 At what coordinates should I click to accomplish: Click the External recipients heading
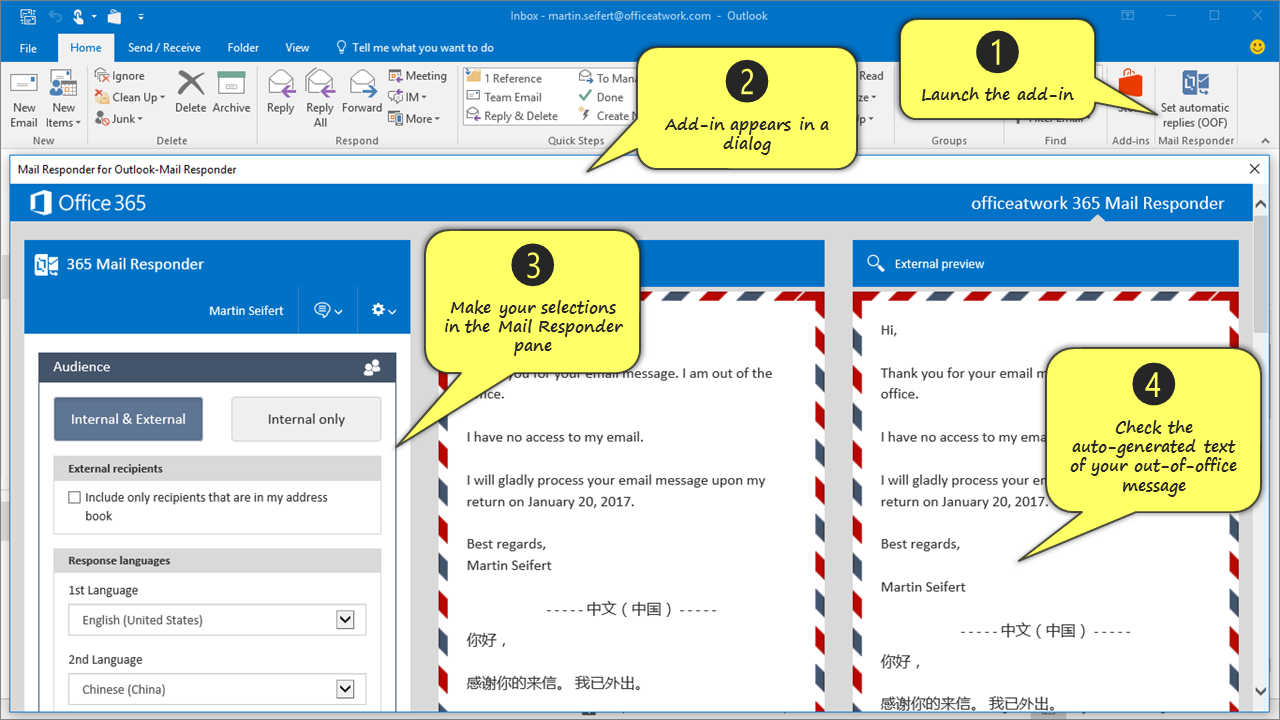point(115,469)
